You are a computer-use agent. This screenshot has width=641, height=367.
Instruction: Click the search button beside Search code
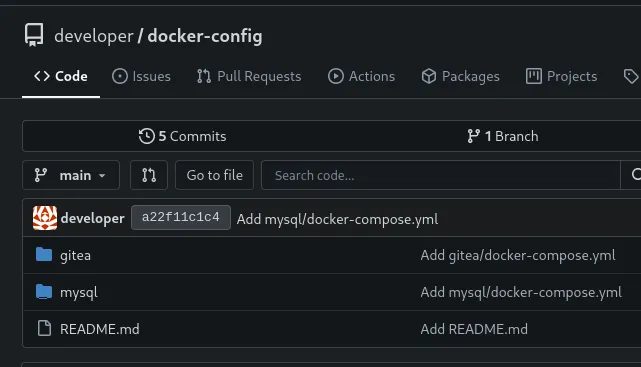click(631, 175)
